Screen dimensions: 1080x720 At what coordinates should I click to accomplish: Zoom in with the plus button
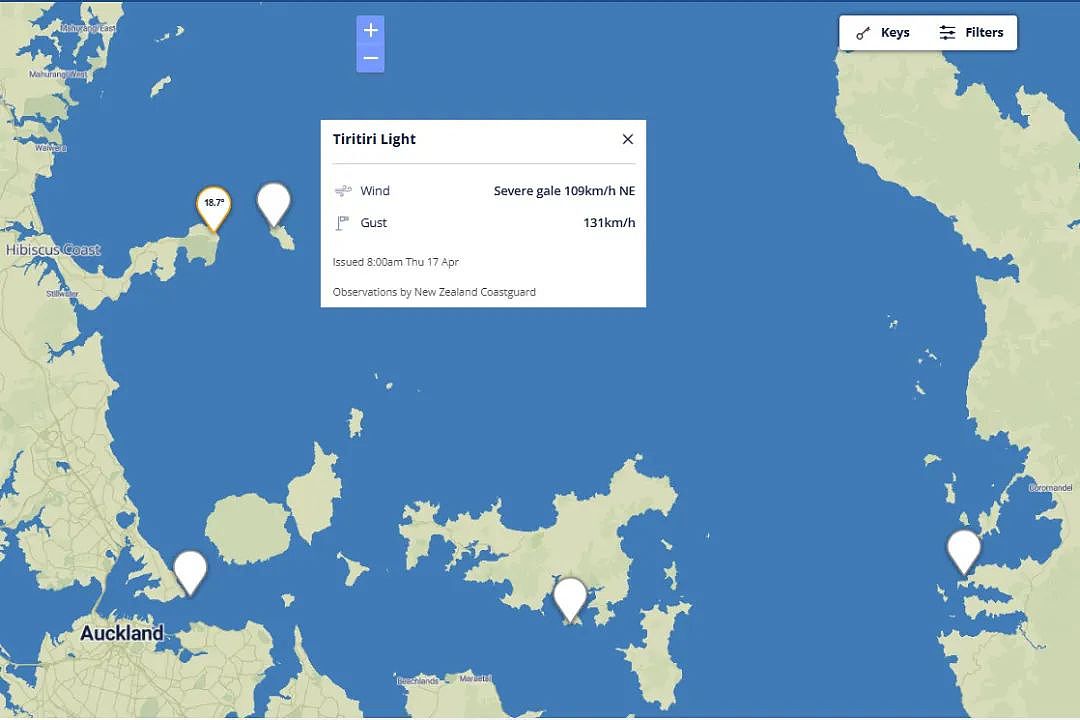pos(371,30)
